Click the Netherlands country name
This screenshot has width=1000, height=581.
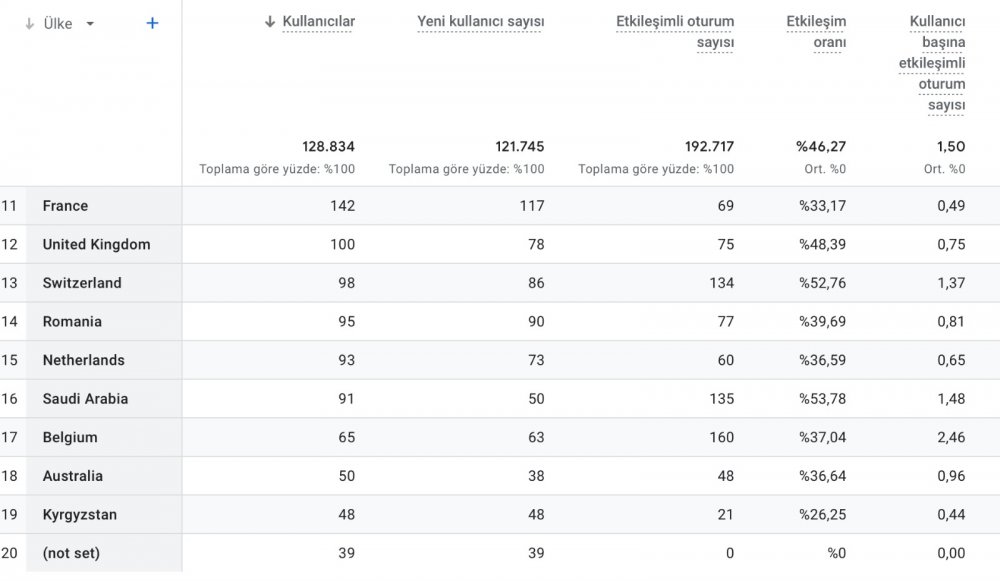click(84, 360)
